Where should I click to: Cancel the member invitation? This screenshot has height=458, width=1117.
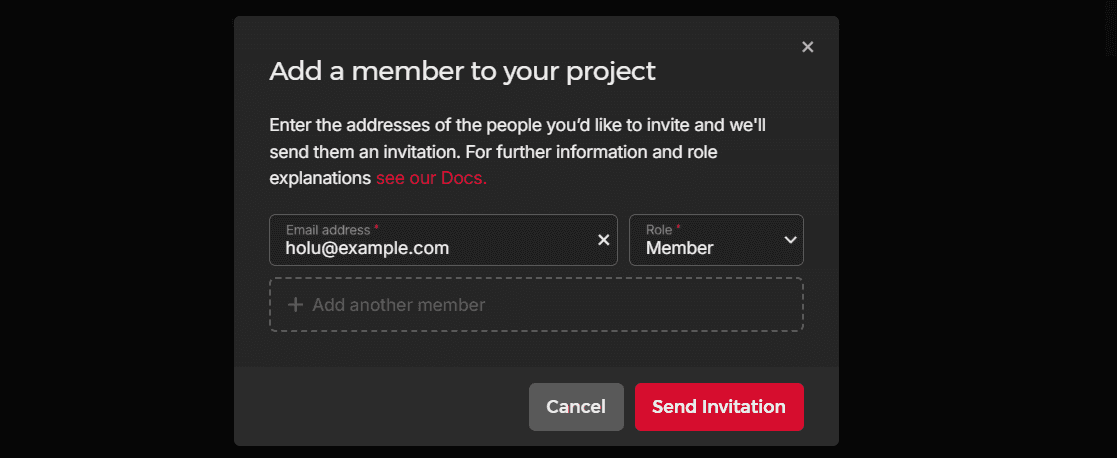[x=576, y=407]
